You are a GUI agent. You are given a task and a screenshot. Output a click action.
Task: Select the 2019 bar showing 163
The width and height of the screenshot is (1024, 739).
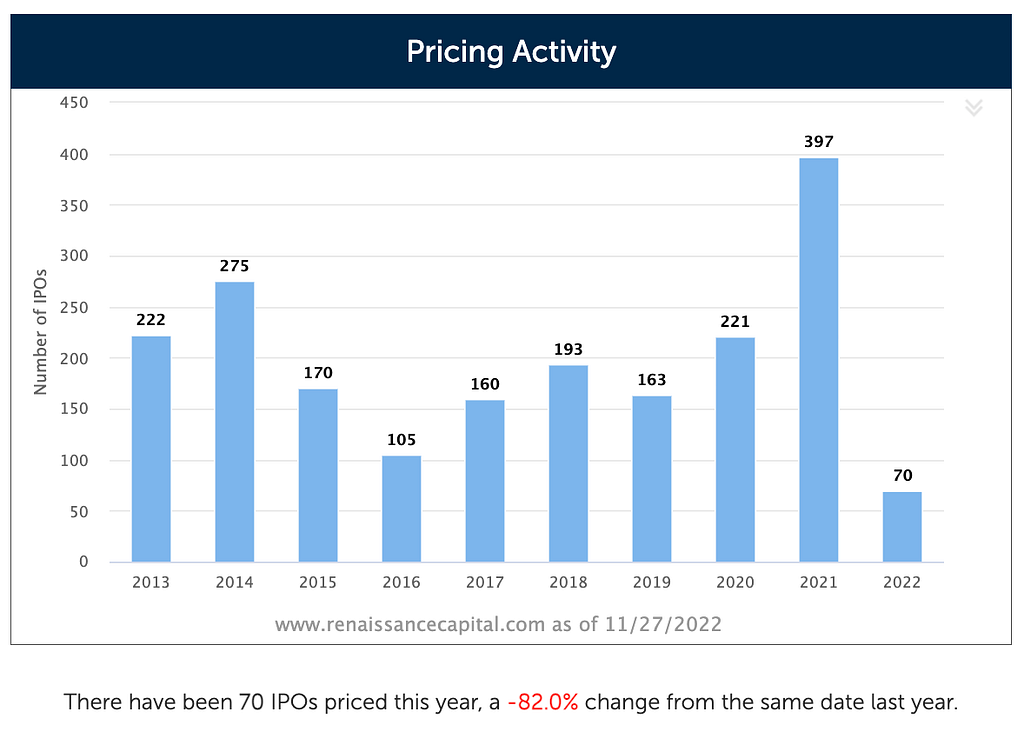tap(652, 479)
